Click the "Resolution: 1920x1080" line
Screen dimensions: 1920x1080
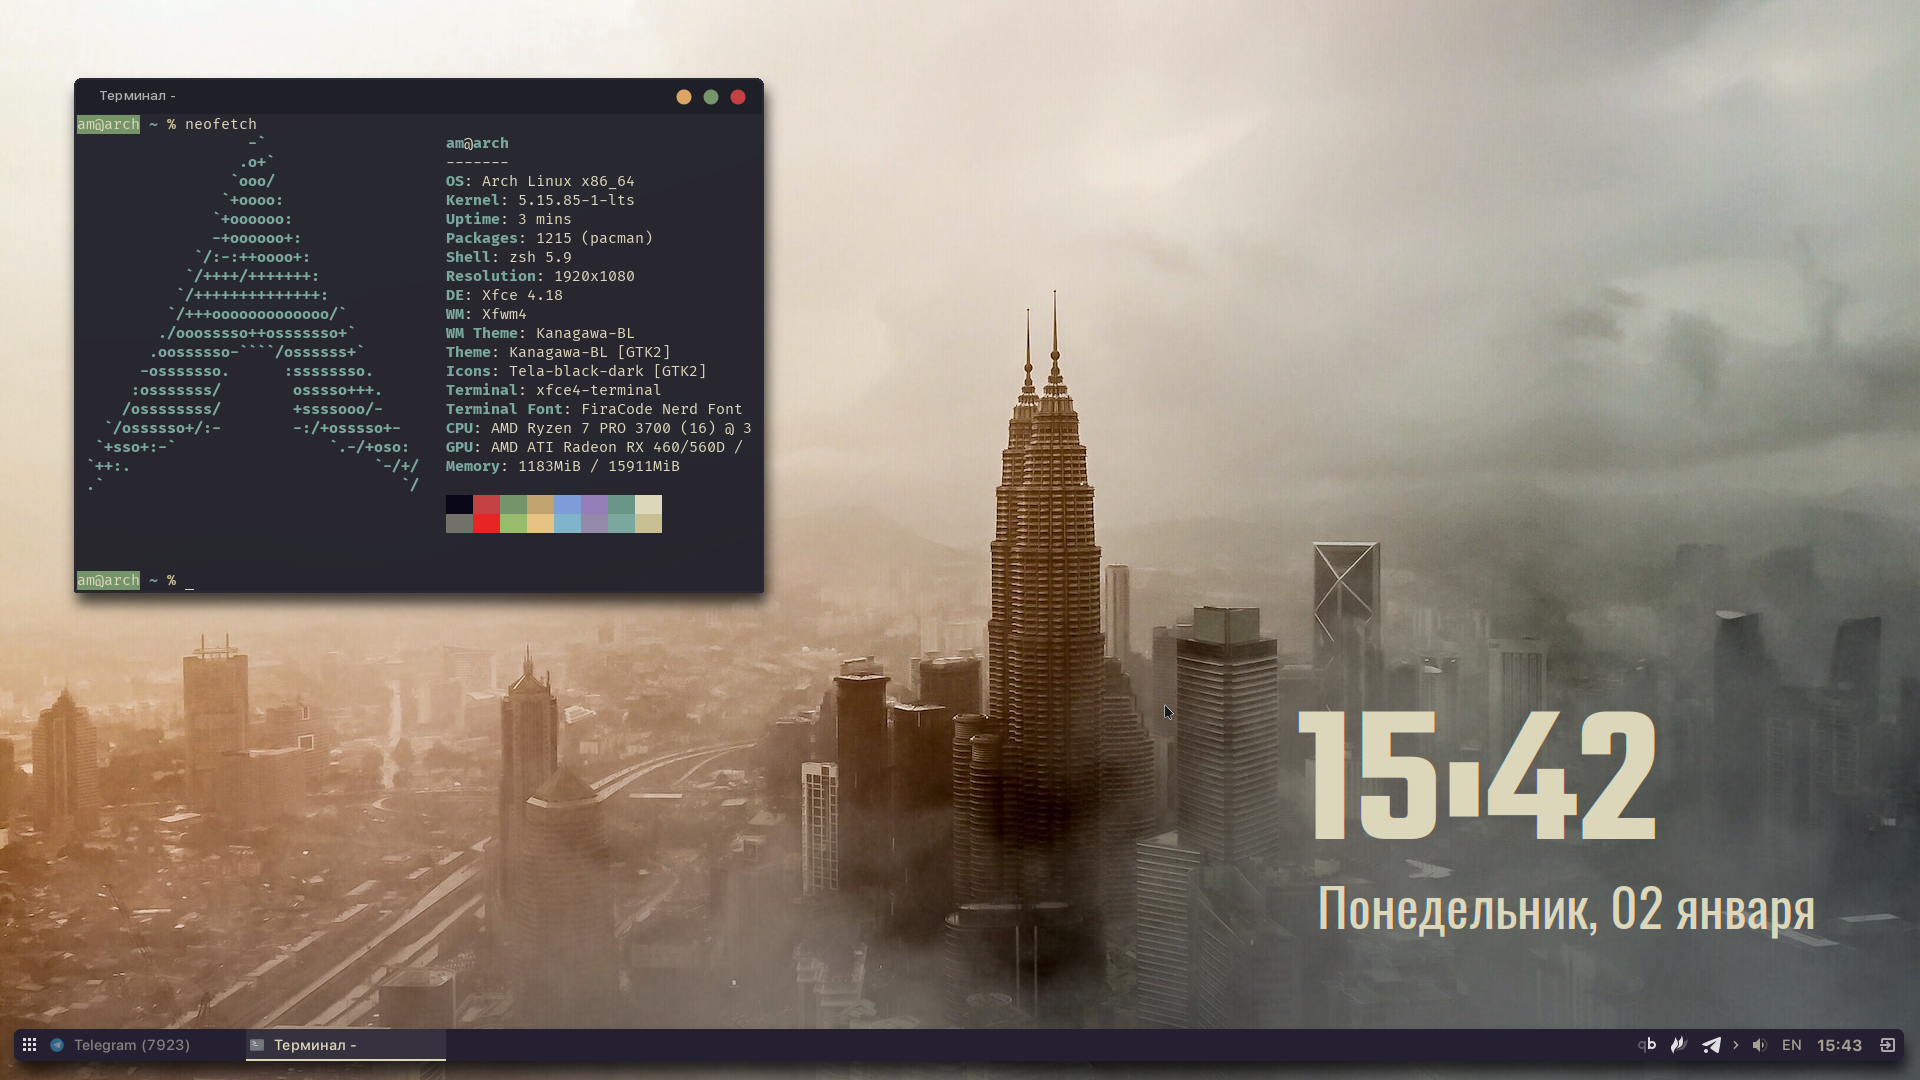tap(540, 276)
